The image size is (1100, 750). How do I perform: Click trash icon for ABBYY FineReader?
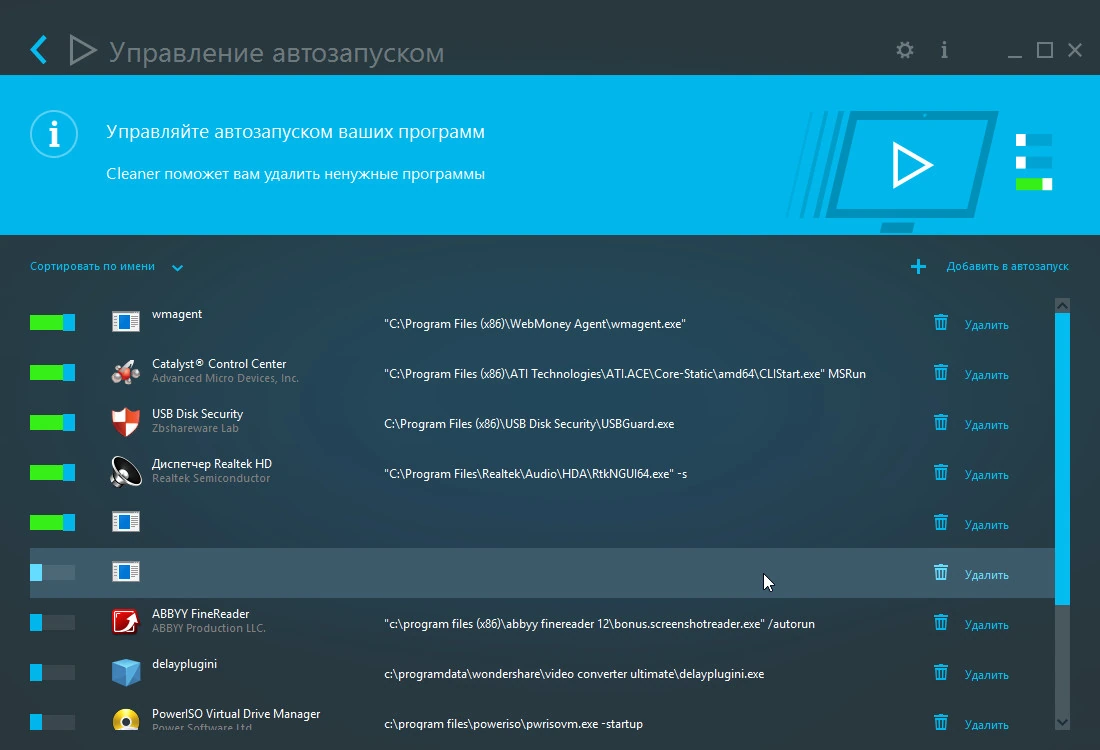[x=941, y=622]
